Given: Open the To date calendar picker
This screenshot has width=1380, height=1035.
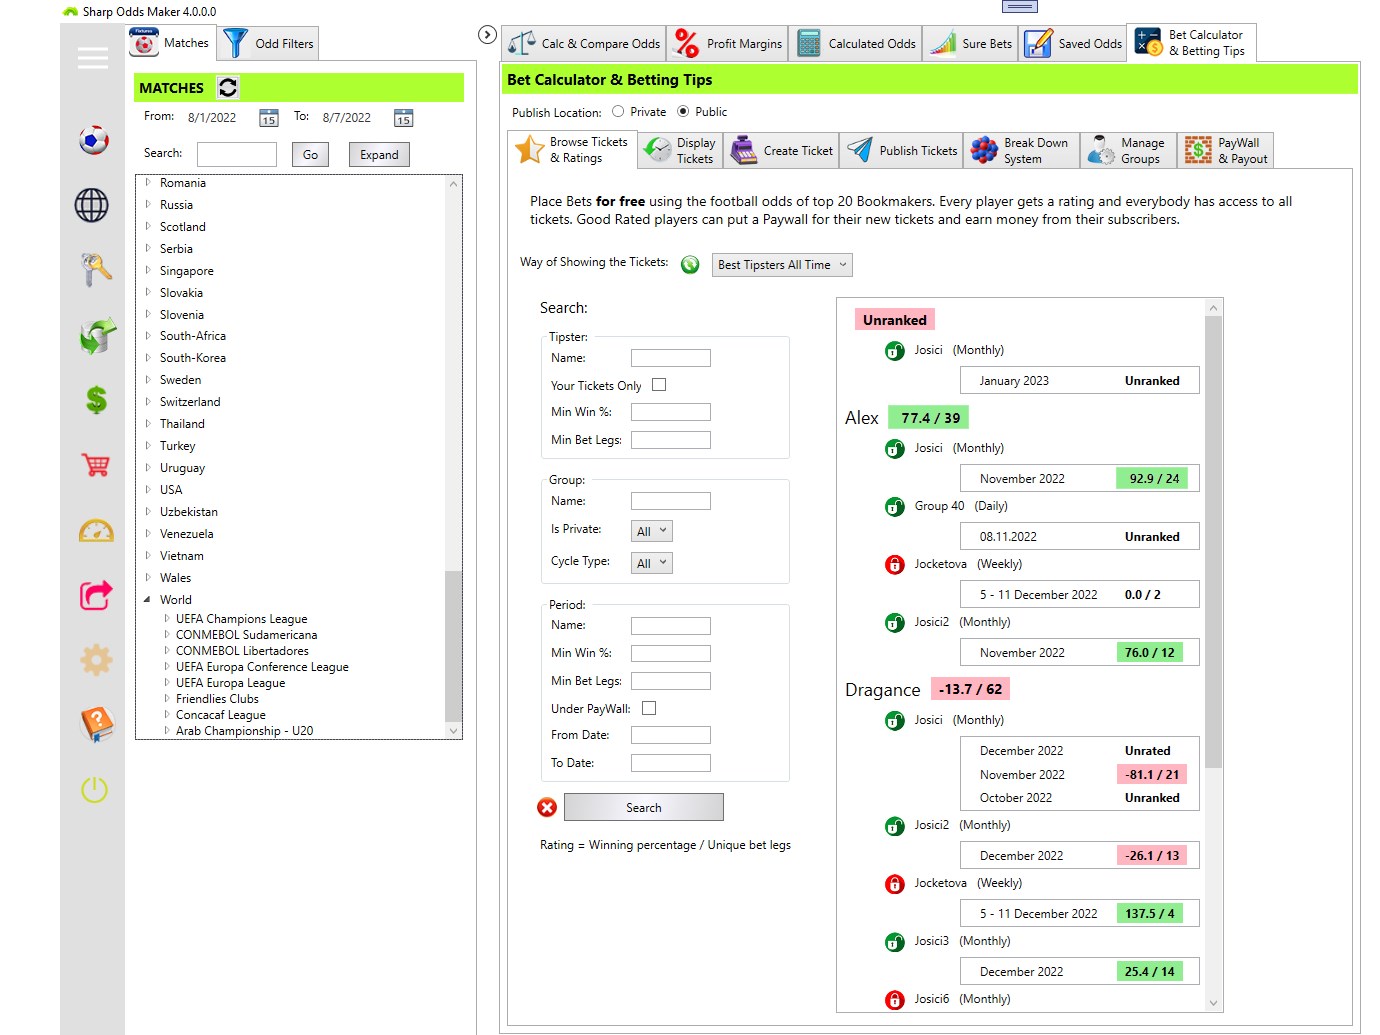Looking at the screenshot, I should click(x=403, y=118).
